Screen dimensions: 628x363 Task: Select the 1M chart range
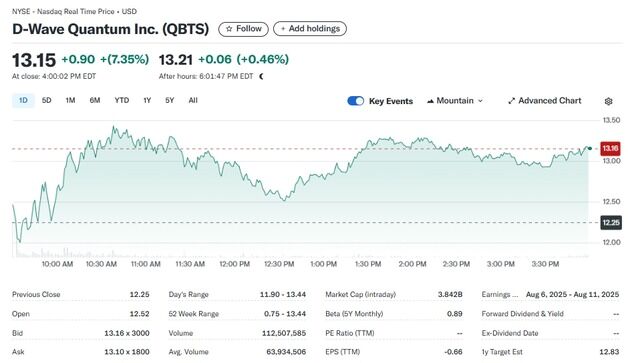pos(70,101)
